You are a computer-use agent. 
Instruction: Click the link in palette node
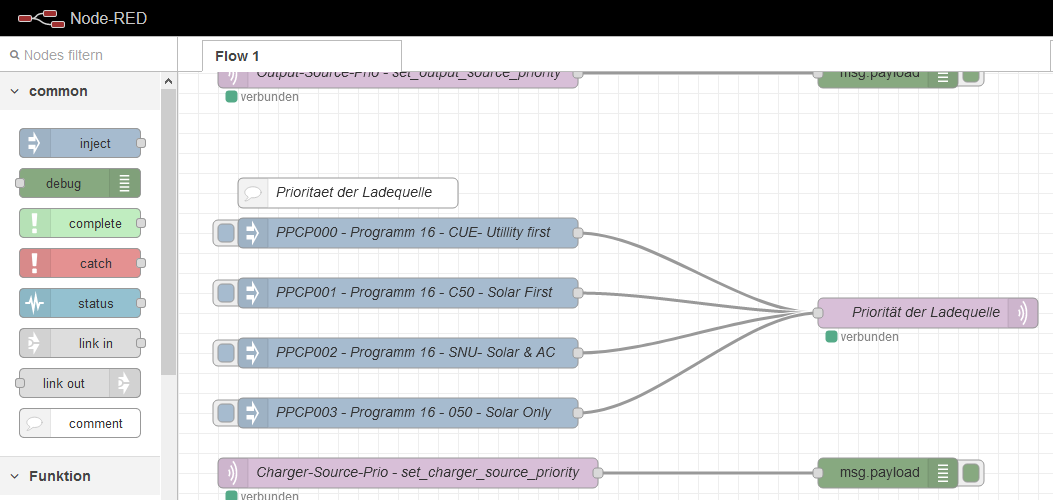(x=80, y=343)
